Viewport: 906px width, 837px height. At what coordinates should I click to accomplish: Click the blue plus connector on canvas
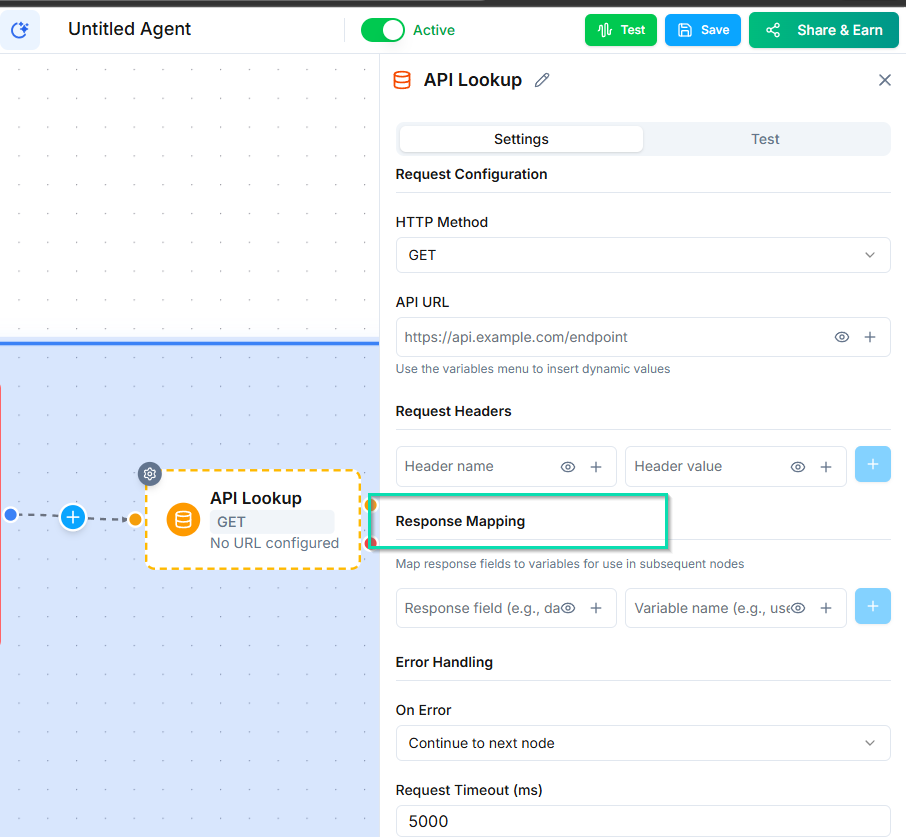72,517
